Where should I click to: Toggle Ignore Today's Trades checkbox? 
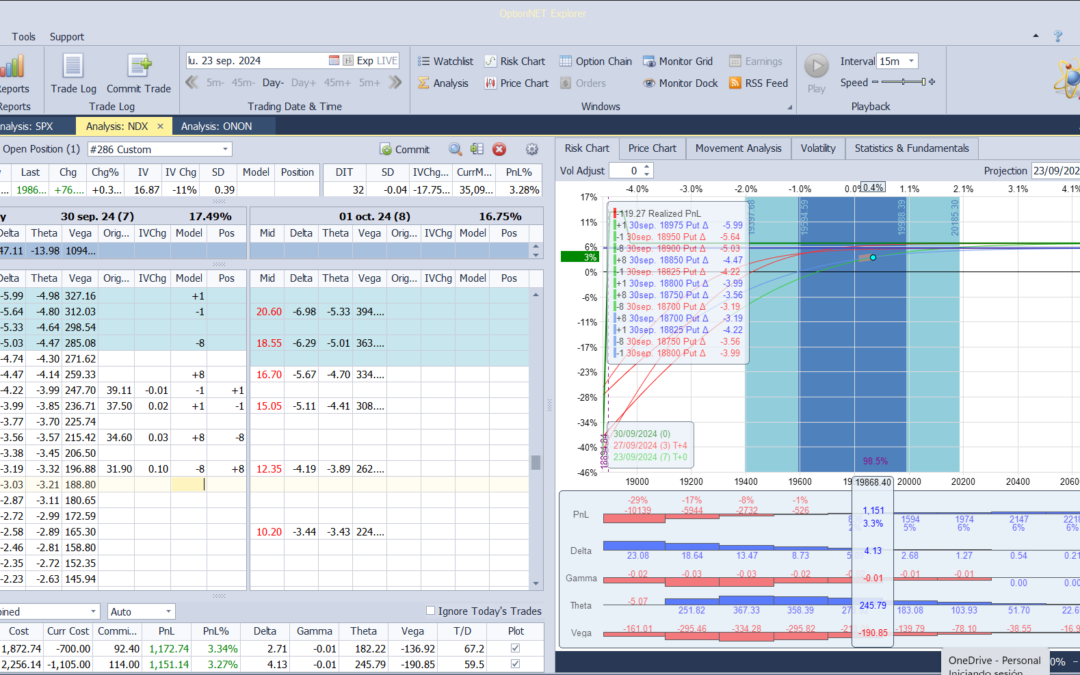[x=430, y=610]
